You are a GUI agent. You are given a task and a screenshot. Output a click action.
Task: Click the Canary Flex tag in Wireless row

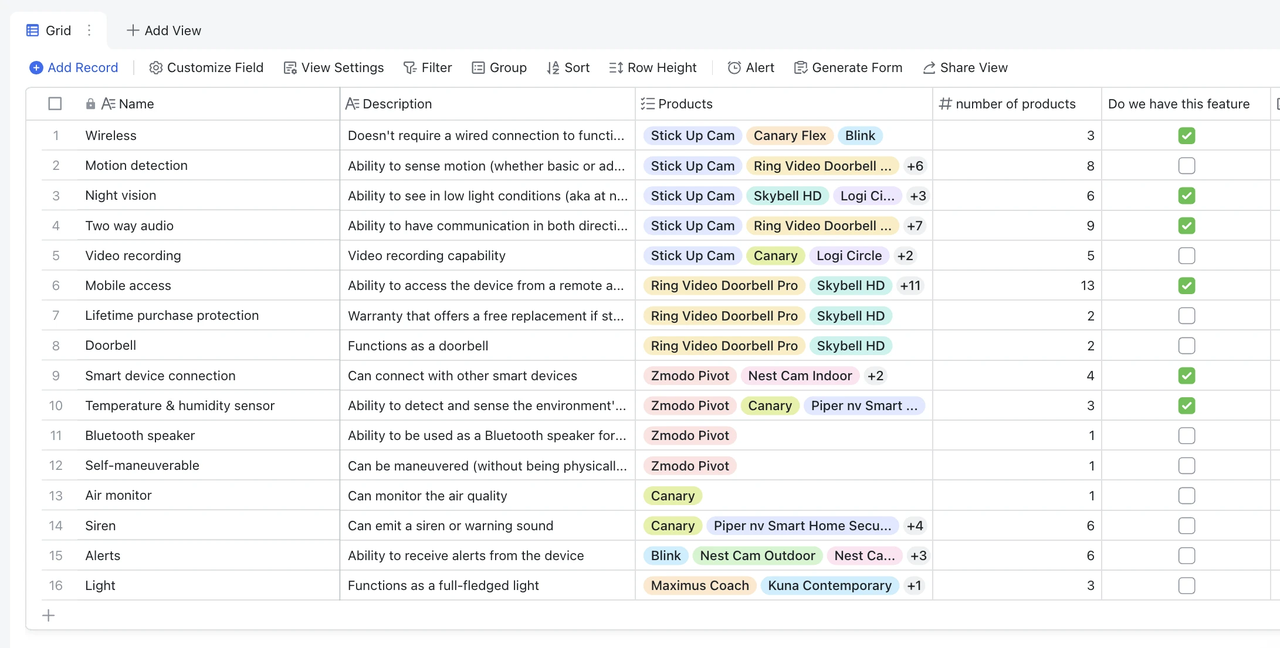click(789, 136)
